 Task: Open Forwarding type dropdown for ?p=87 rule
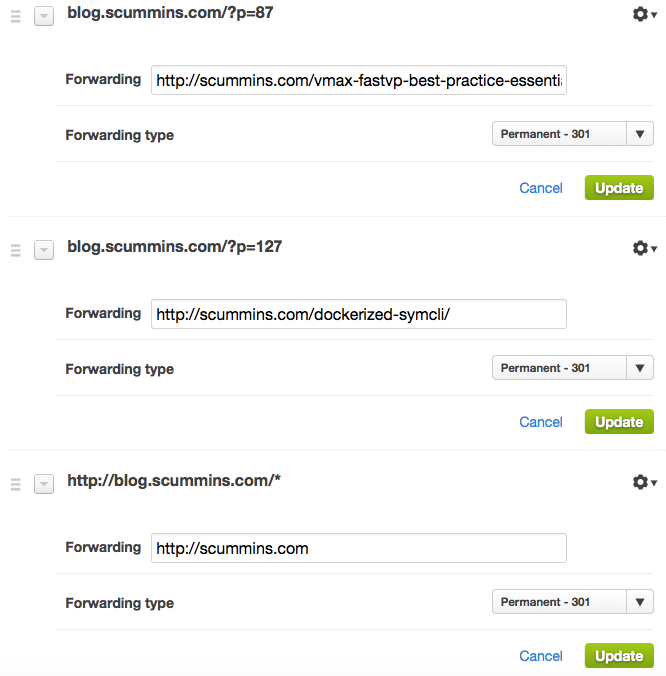572,134
